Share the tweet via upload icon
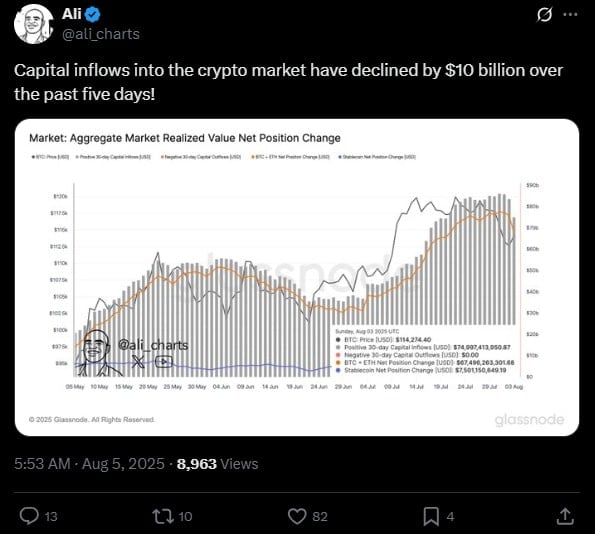Viewport: 595px width, 534px height. (565, 516)
